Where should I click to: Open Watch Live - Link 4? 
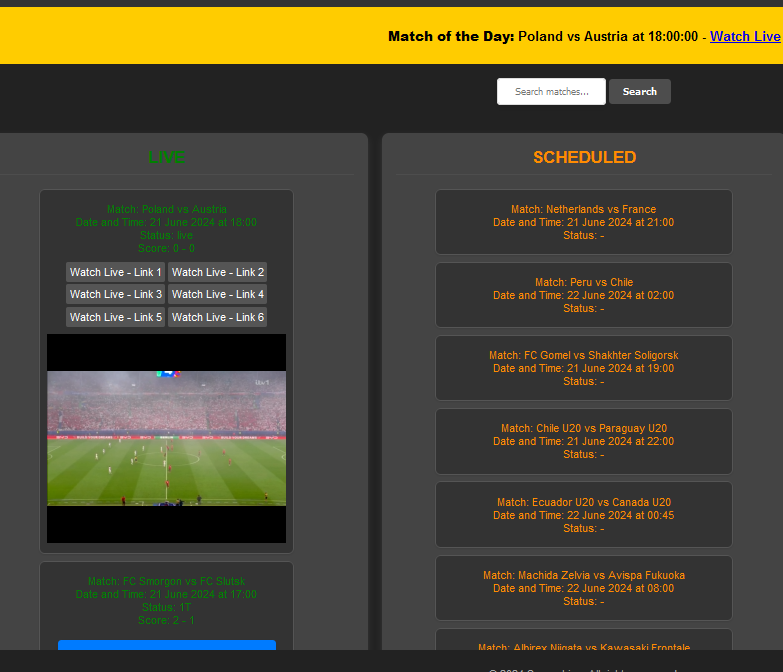218,294
